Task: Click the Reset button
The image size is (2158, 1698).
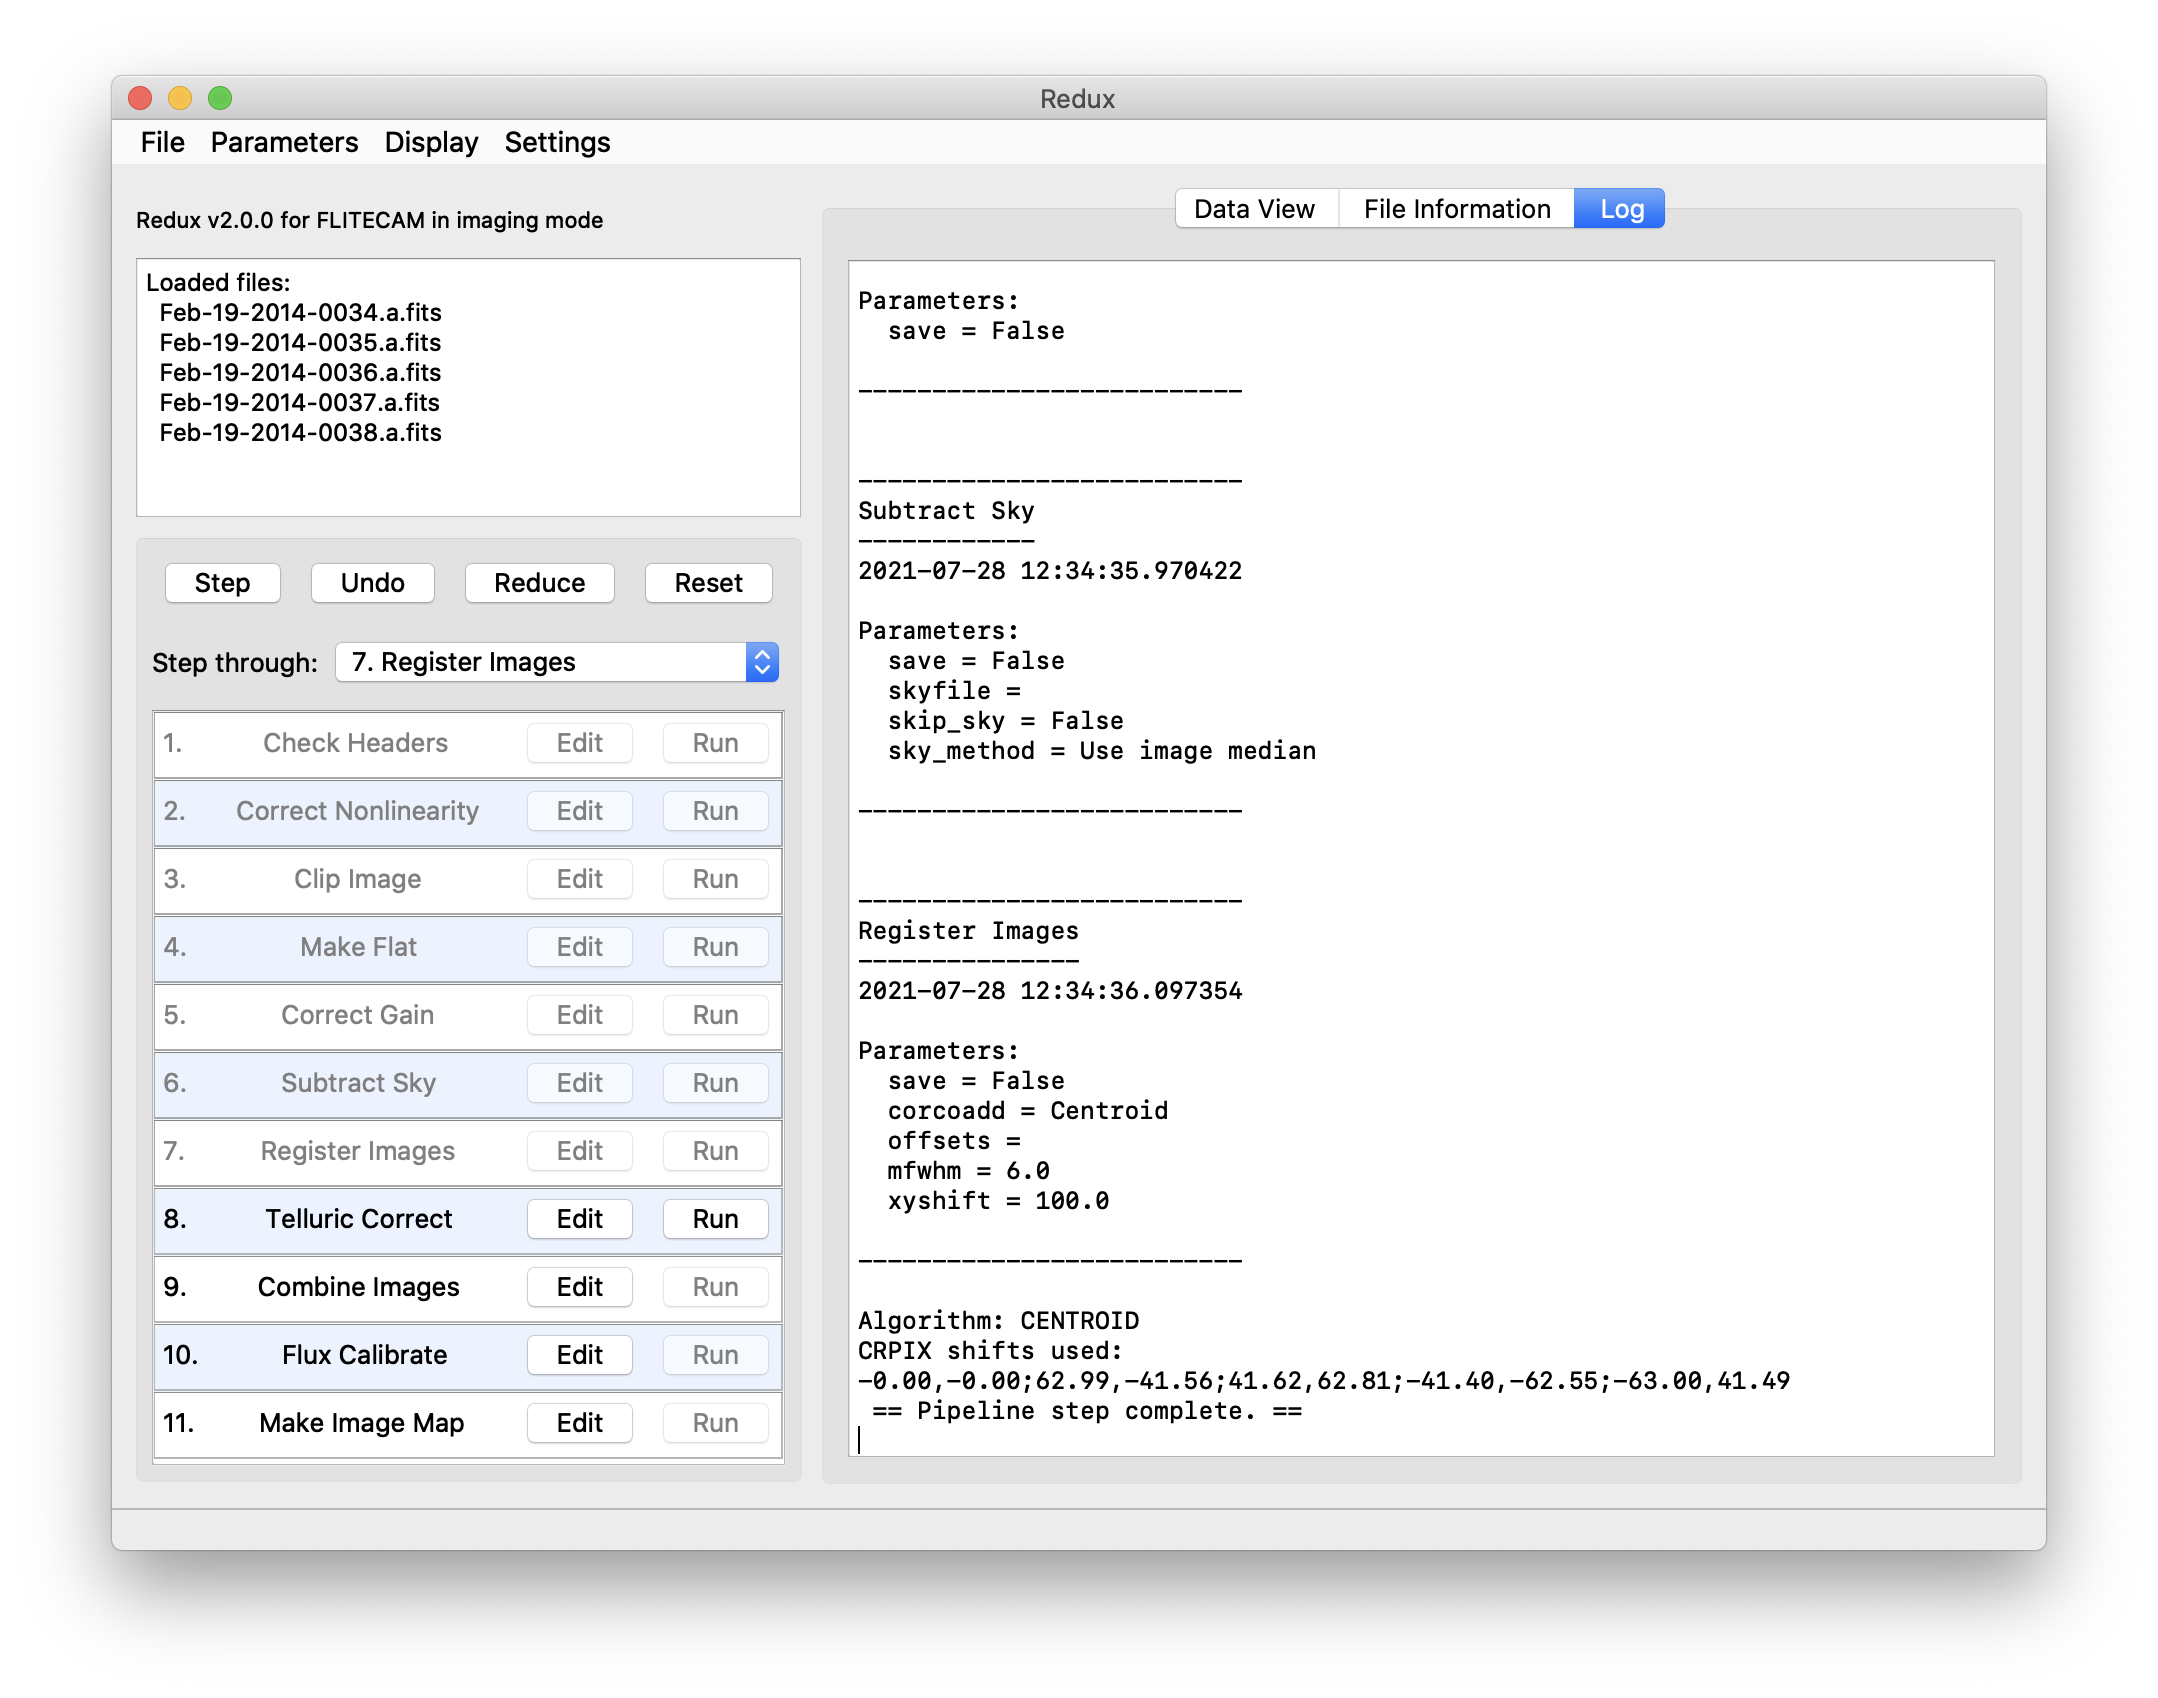Action: click(x=707, y=582)
